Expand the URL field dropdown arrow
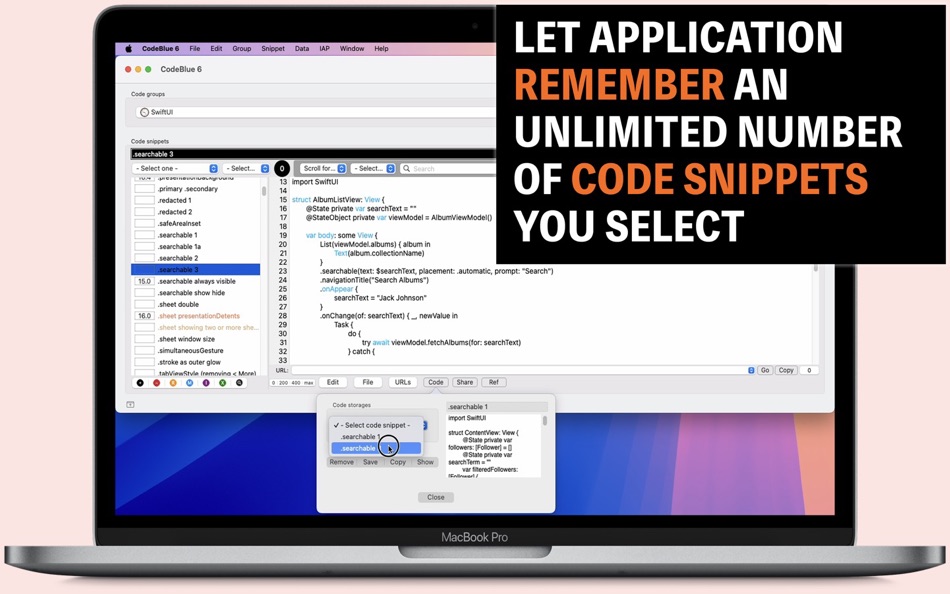Screen dimensions: 950x594 751,370
